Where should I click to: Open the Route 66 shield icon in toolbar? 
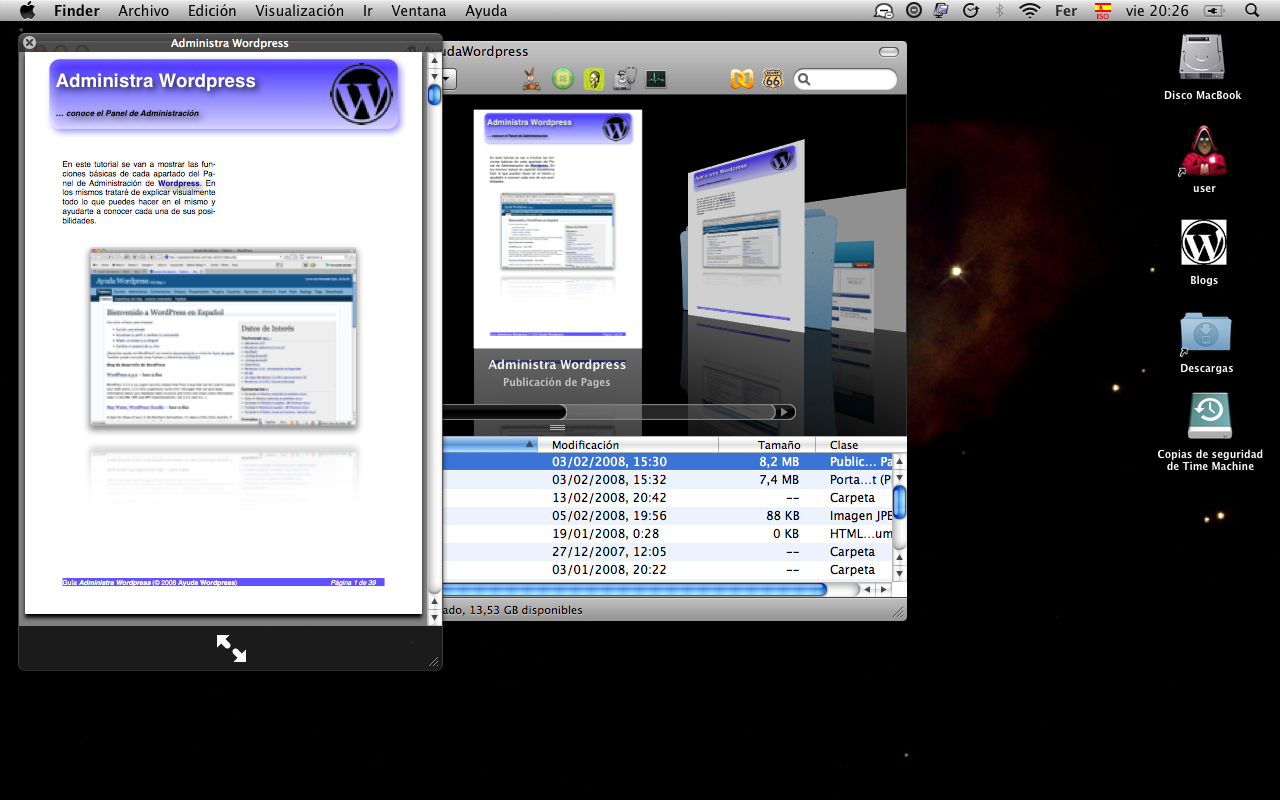click(x=772, y=79)
